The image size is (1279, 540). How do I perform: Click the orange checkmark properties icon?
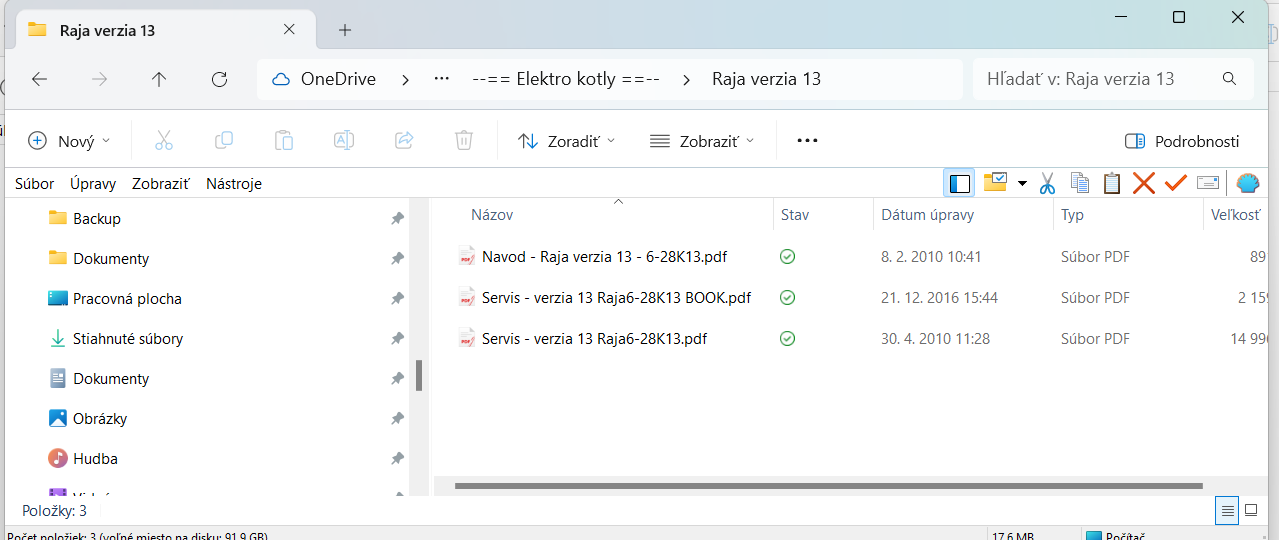(x=1175, y=183)
